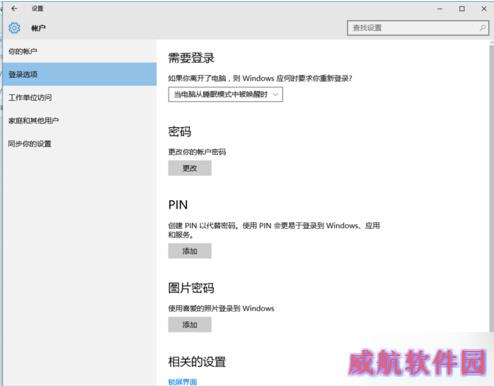Go to 家庭和其他用户
Image resolution: width=494 pixels, height=386 pixels.
[79, 120]
